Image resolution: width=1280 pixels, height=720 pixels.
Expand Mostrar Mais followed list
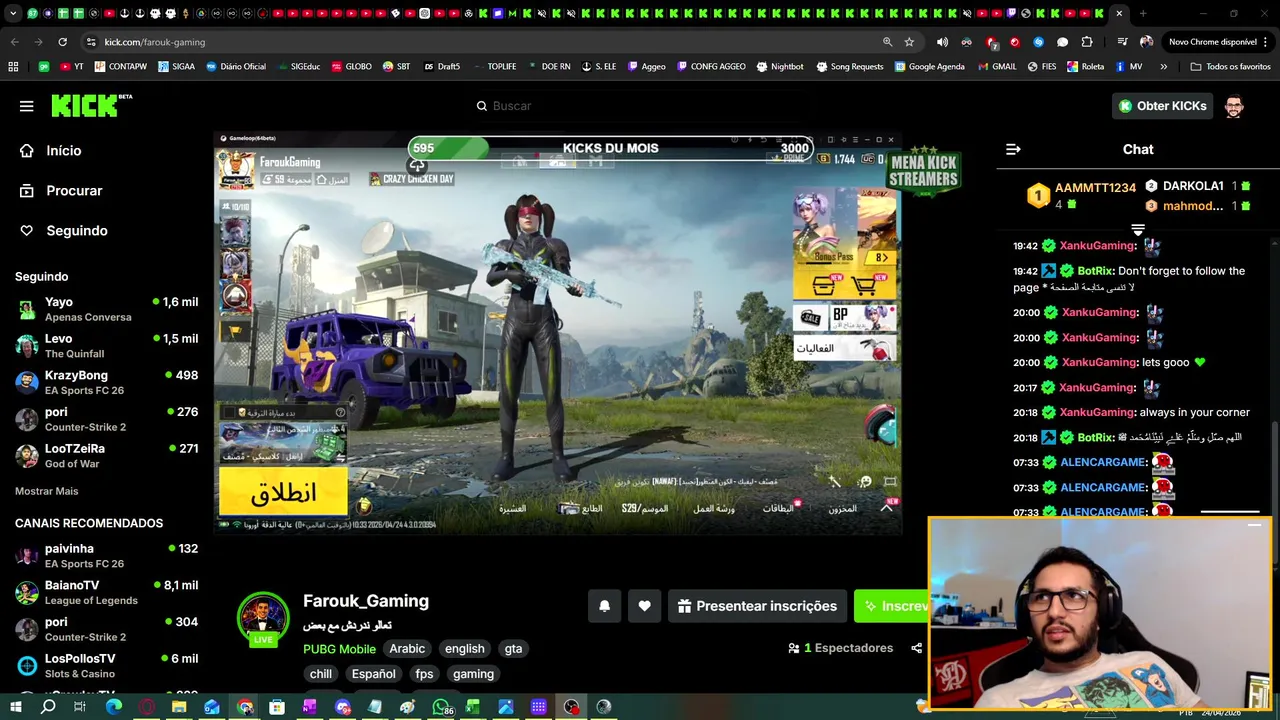(x=46, y=491)
